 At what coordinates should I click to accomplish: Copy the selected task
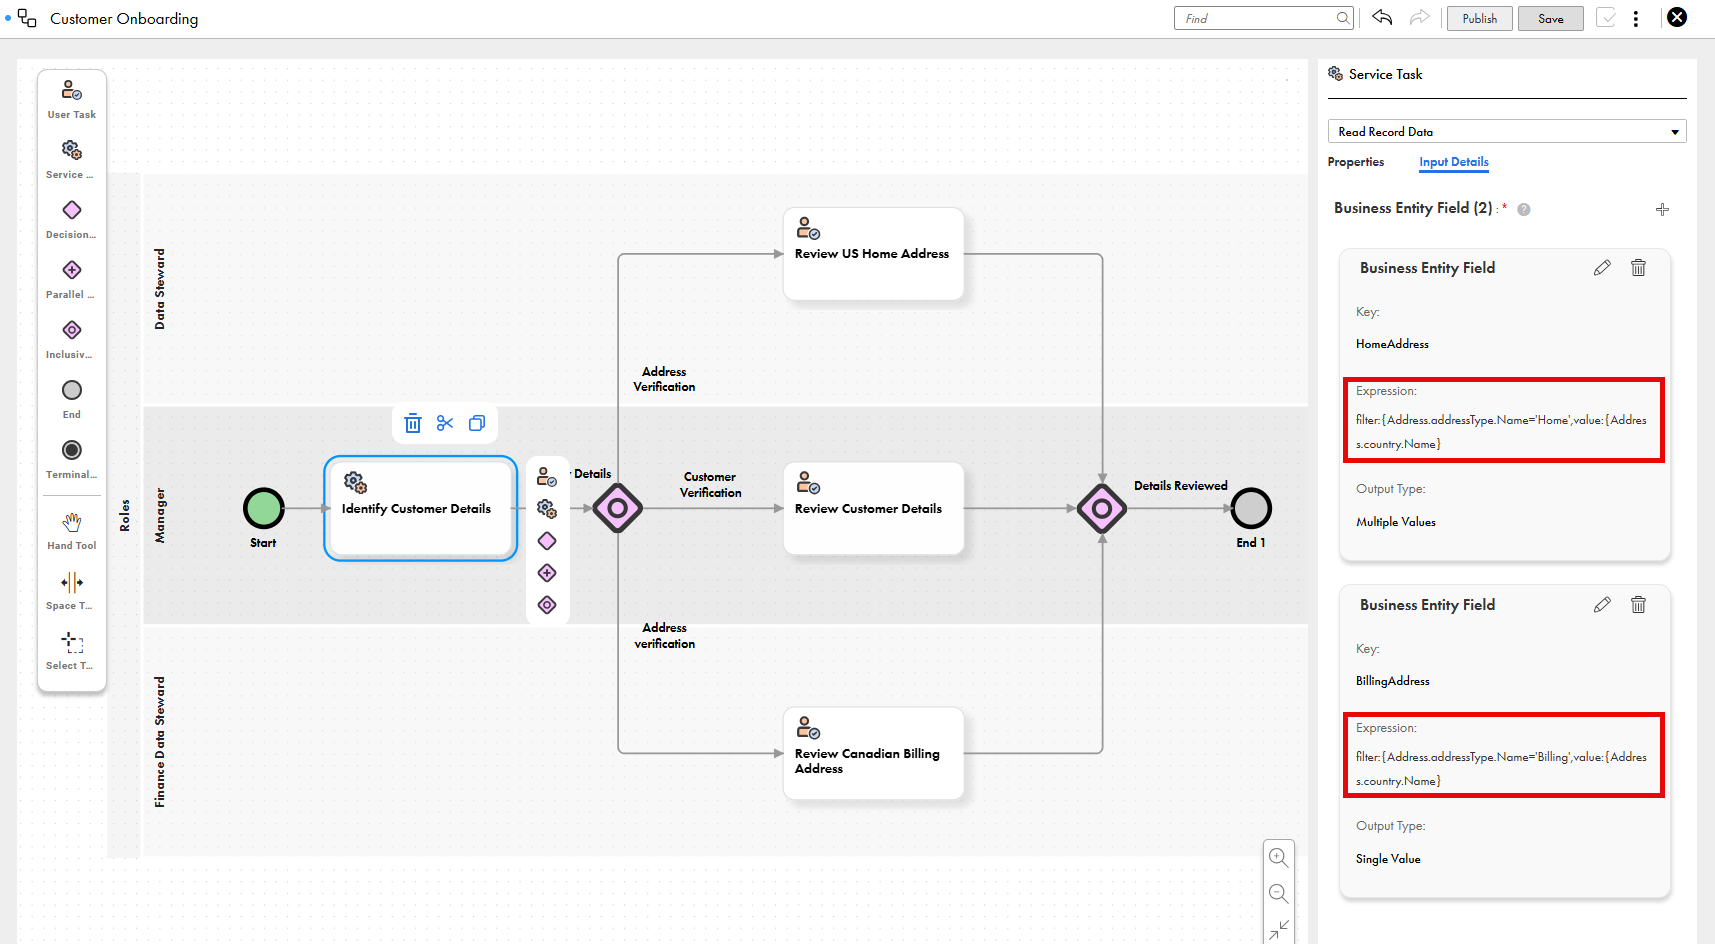(x=477, y=423)
